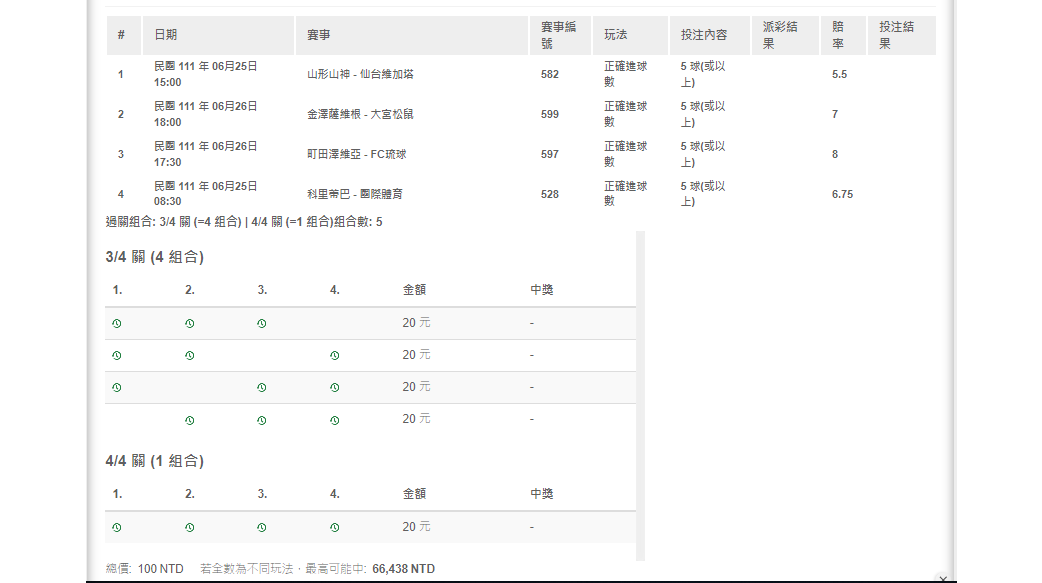Click the 投注結果 column header

pyautogui.click(x=901, y=35)
